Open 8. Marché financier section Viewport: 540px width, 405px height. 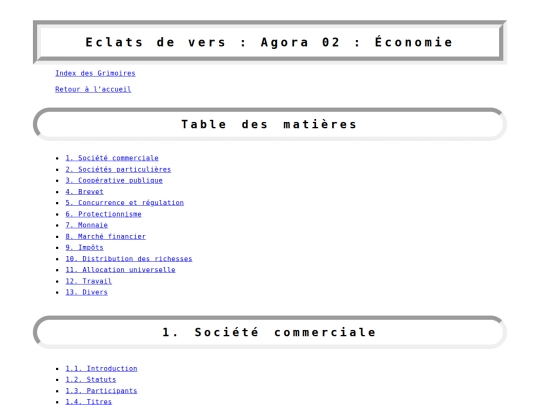pyautogui.click(x=105, y=237)
